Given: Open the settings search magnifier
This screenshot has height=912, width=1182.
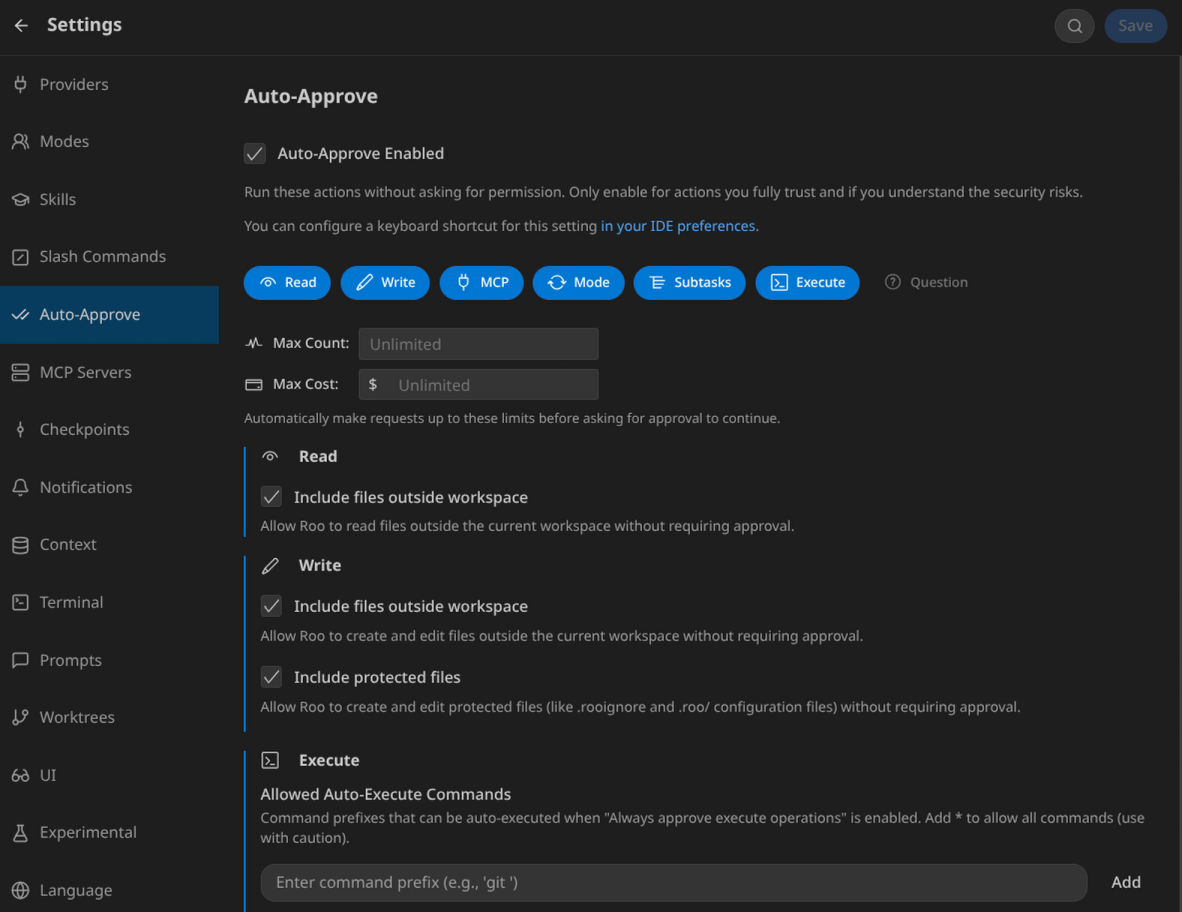Looking at the screenshot, I should (1074, 26).
